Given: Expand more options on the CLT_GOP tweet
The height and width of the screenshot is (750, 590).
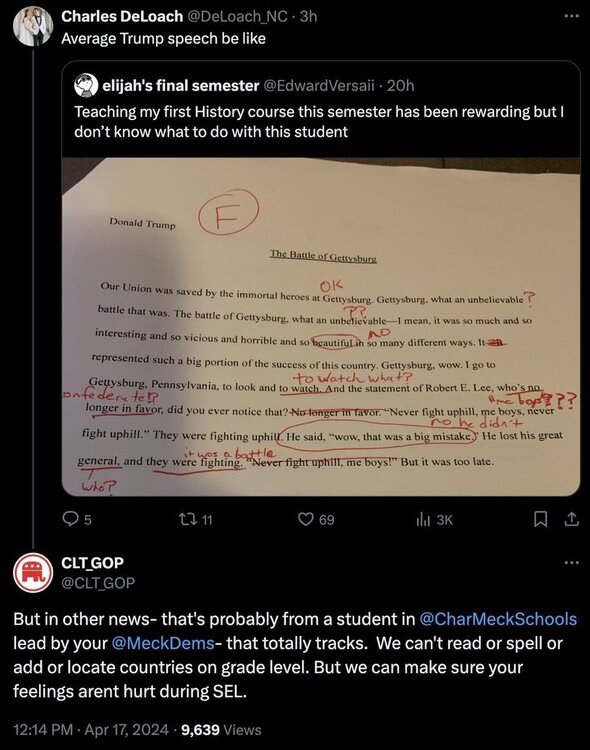Looking at the screenshot, I should pos(571,562).
